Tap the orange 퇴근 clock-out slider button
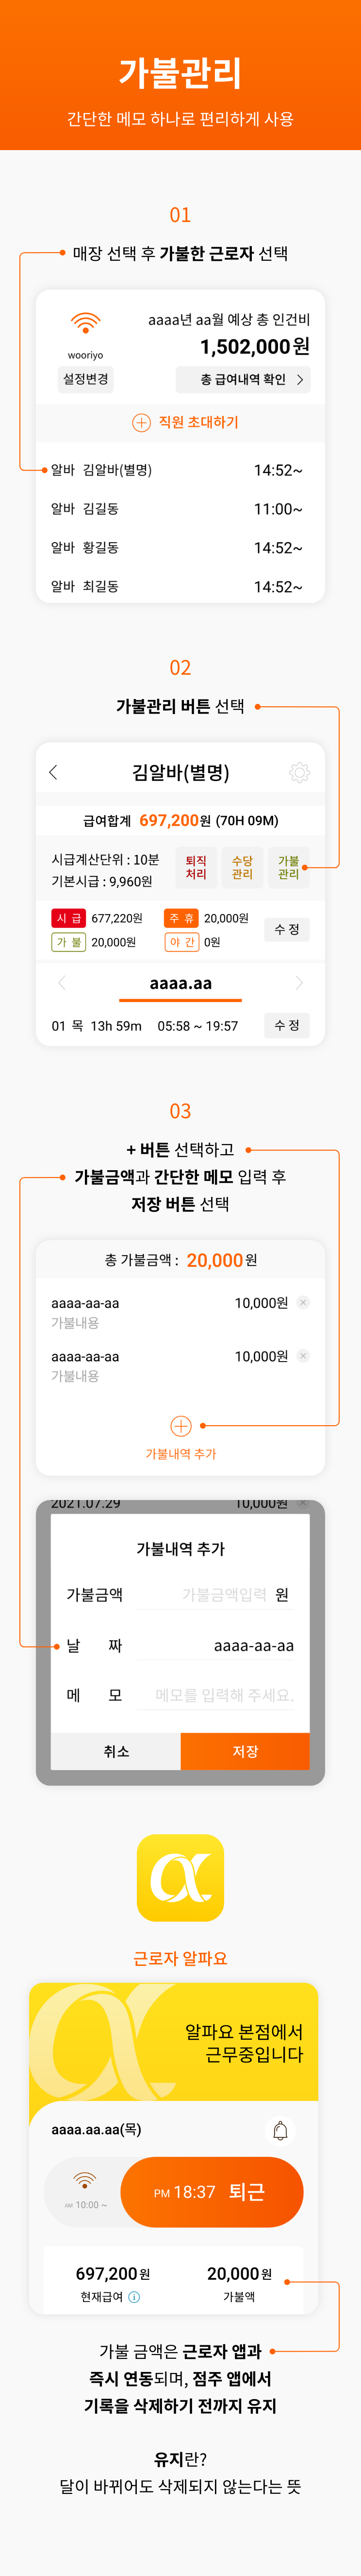This screenshot has width=361, height=2576. (x=212, y=2192)
